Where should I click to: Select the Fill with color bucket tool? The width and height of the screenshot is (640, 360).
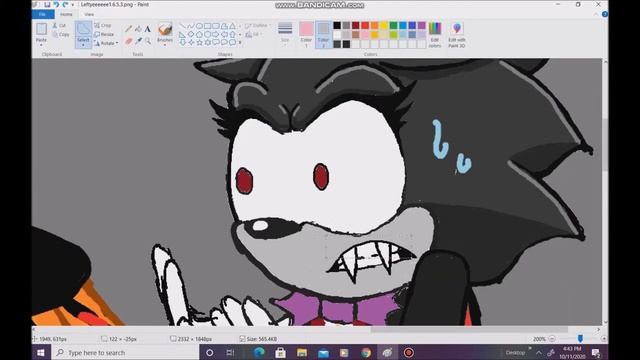[x=138, y=29]
